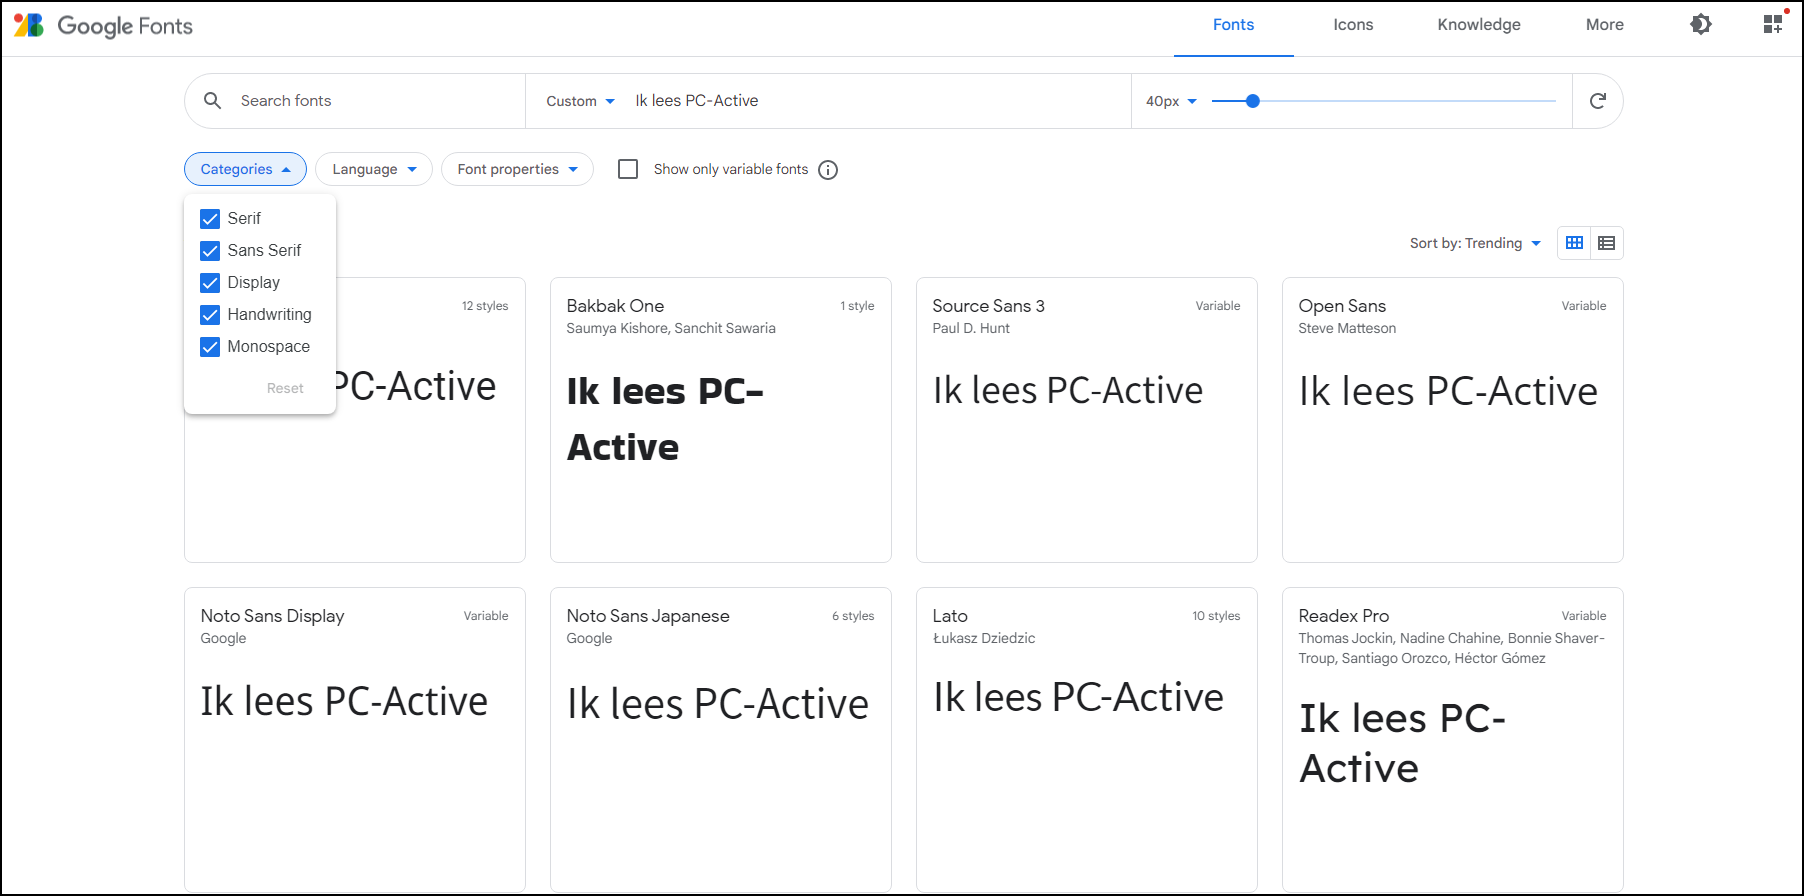
Task: Toggle dark theme icon in header
Action: (x=1700, y=24)
